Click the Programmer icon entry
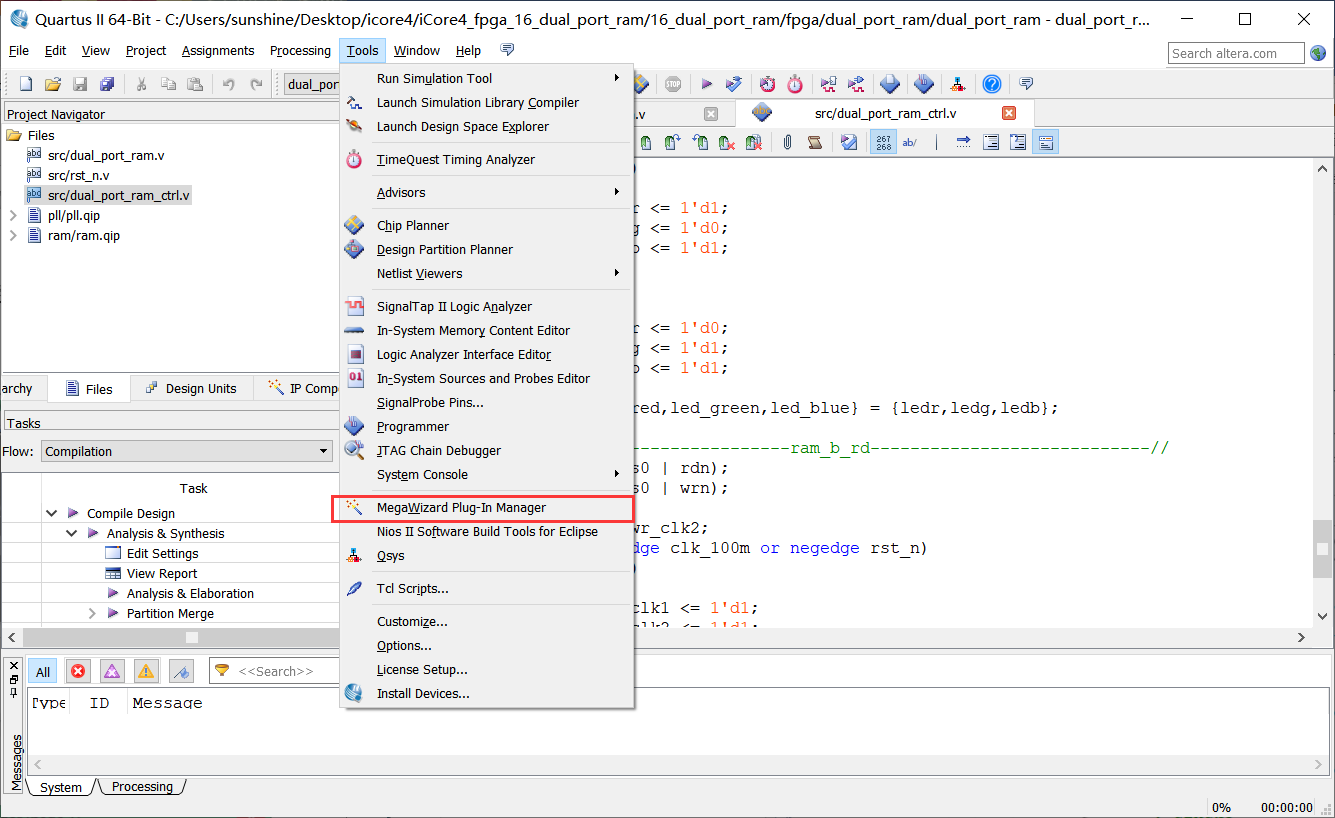 click(412, 427)
